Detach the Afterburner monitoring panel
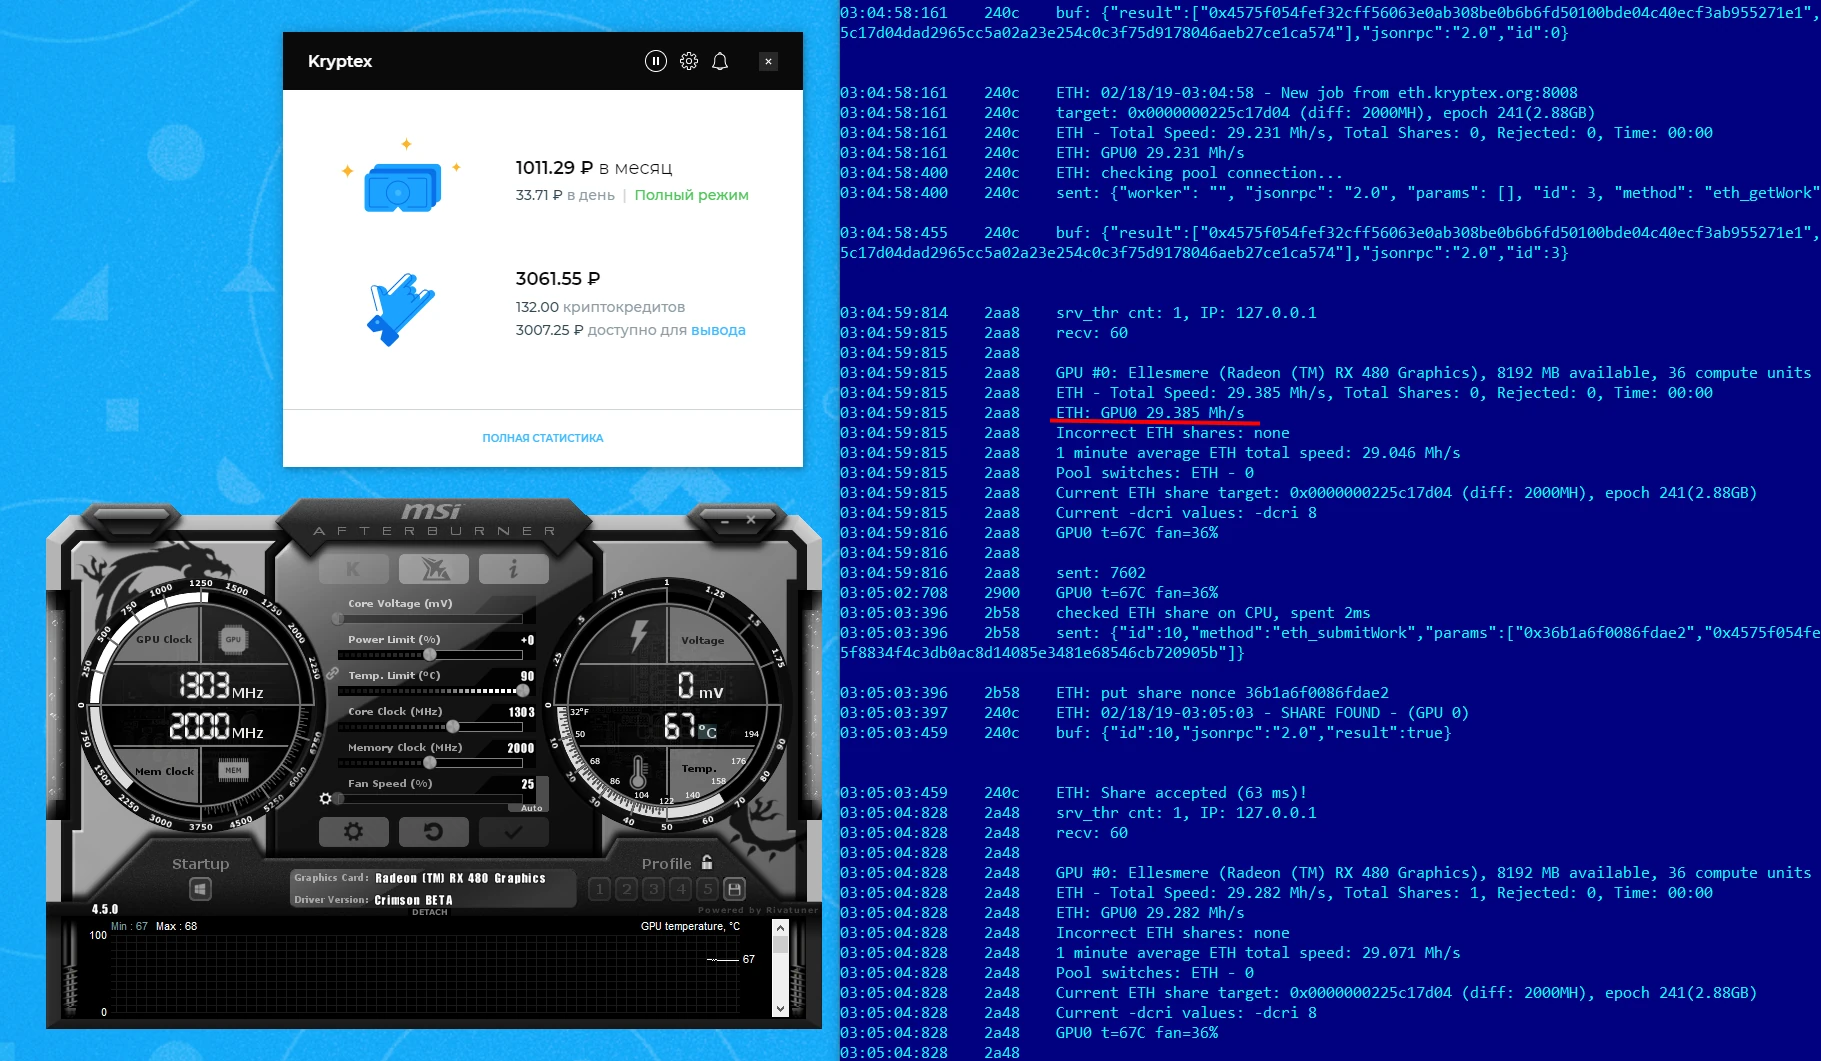Viewport: 1821px width, 1061px height. (430, 912)
